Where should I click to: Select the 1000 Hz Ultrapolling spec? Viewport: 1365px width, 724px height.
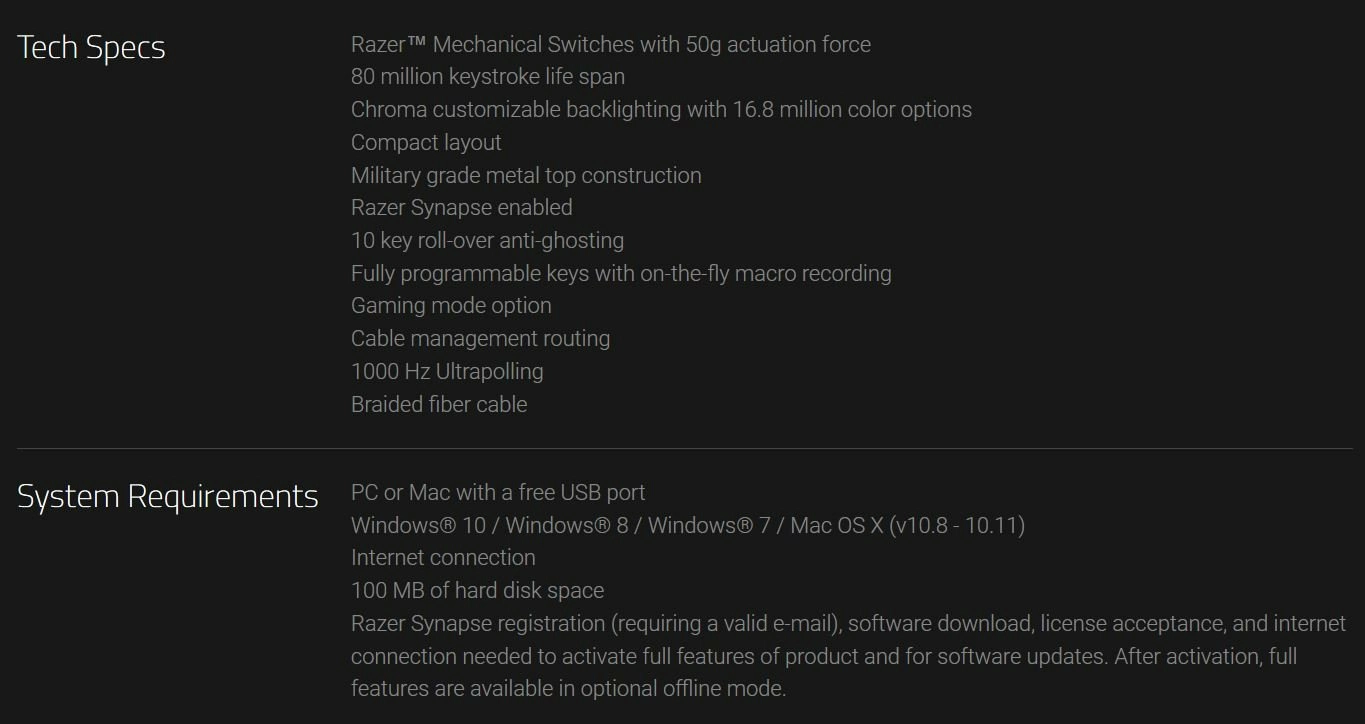[447, 372]
